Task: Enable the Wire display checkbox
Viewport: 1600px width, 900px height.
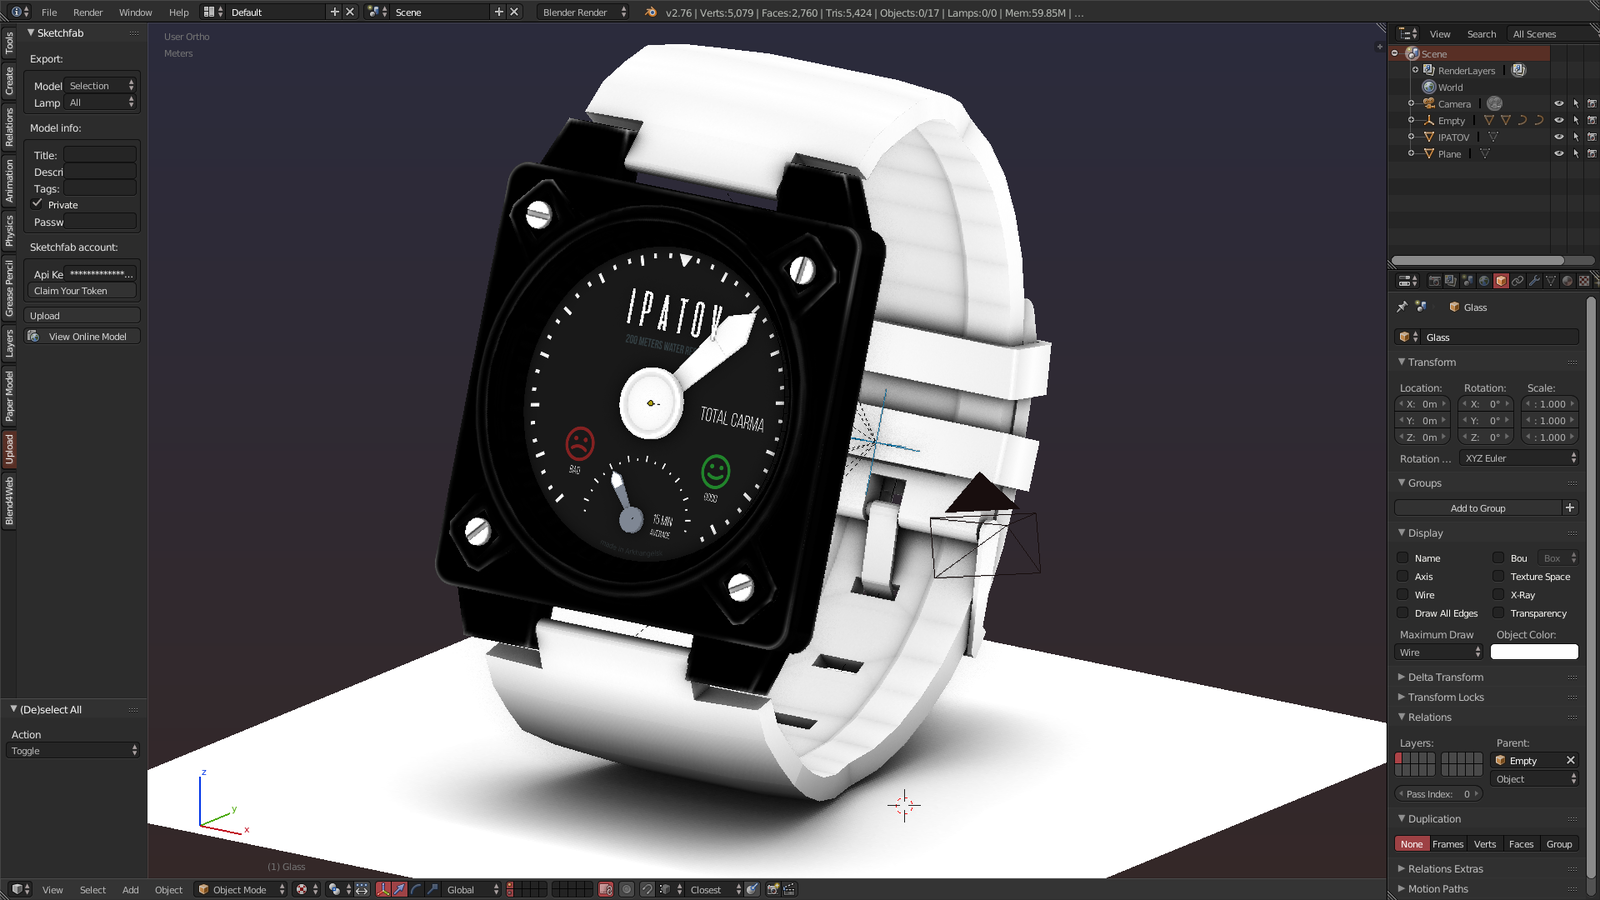Action: (1402, 595)
